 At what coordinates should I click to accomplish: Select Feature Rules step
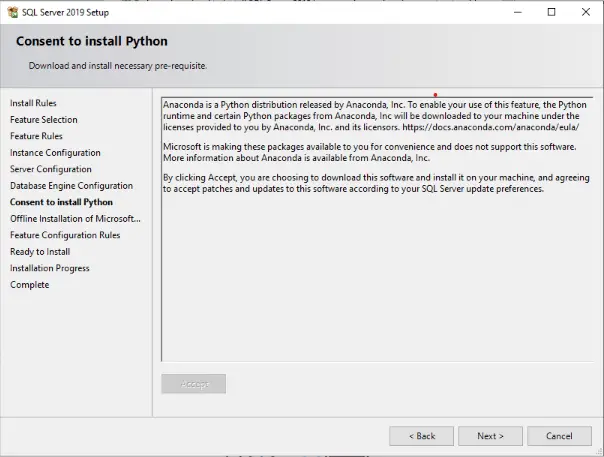tap(36, 136)
